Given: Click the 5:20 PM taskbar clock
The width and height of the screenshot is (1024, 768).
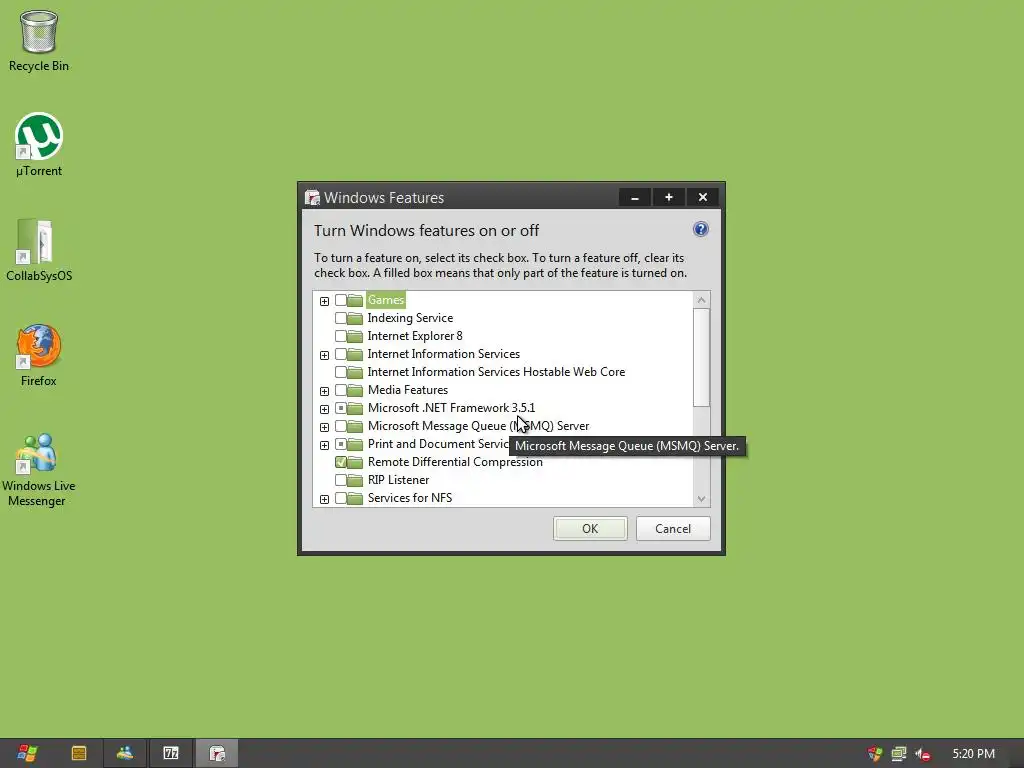Looking at the screenshot, I should coord(974,754).
